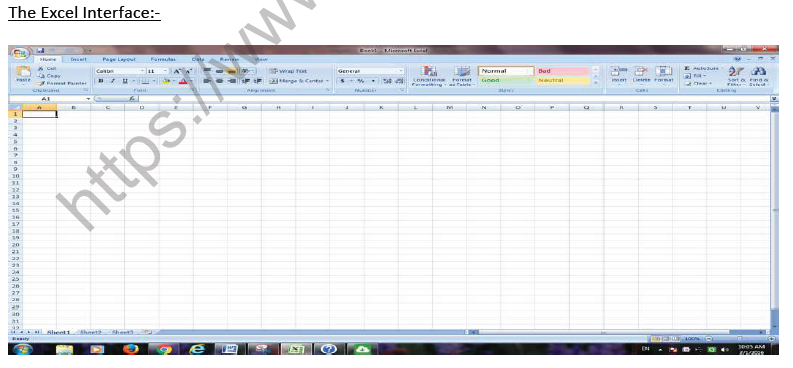Image resolution: width=793 pixels, height=368 pixels.
Task: Open Format as Table gallery
Action: tap(462, 76)
